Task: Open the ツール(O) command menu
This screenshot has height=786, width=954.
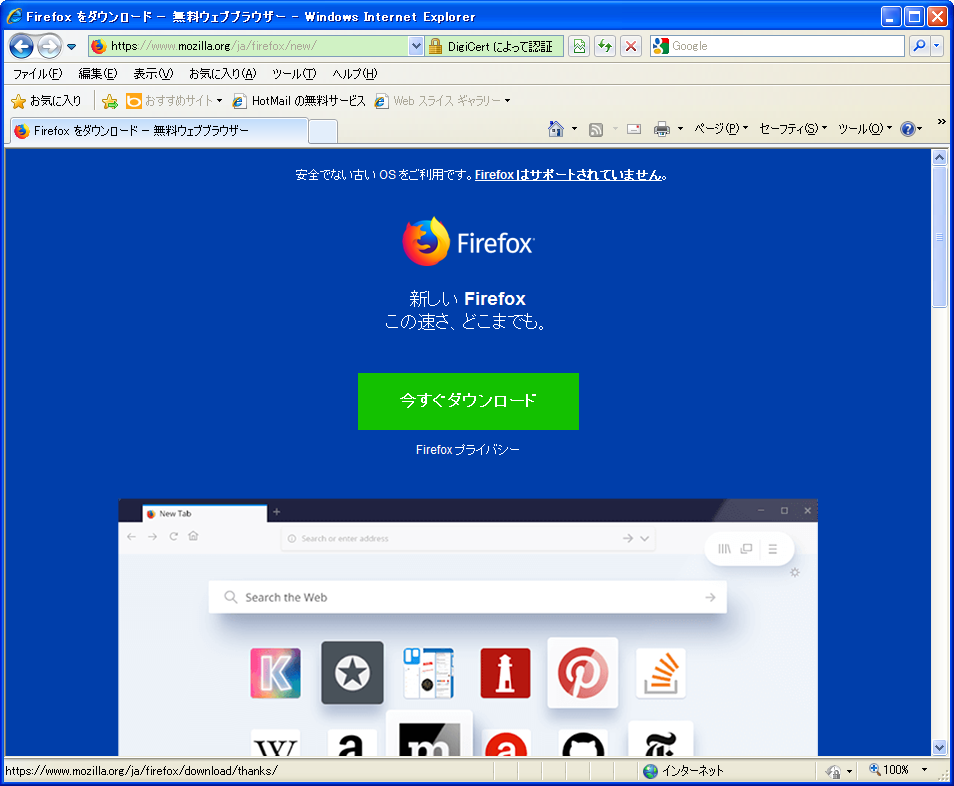Action: [x=865, y=129]
